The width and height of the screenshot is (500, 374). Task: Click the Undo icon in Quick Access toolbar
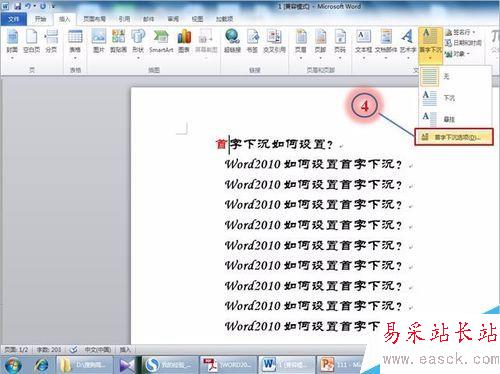click(28, 6)
